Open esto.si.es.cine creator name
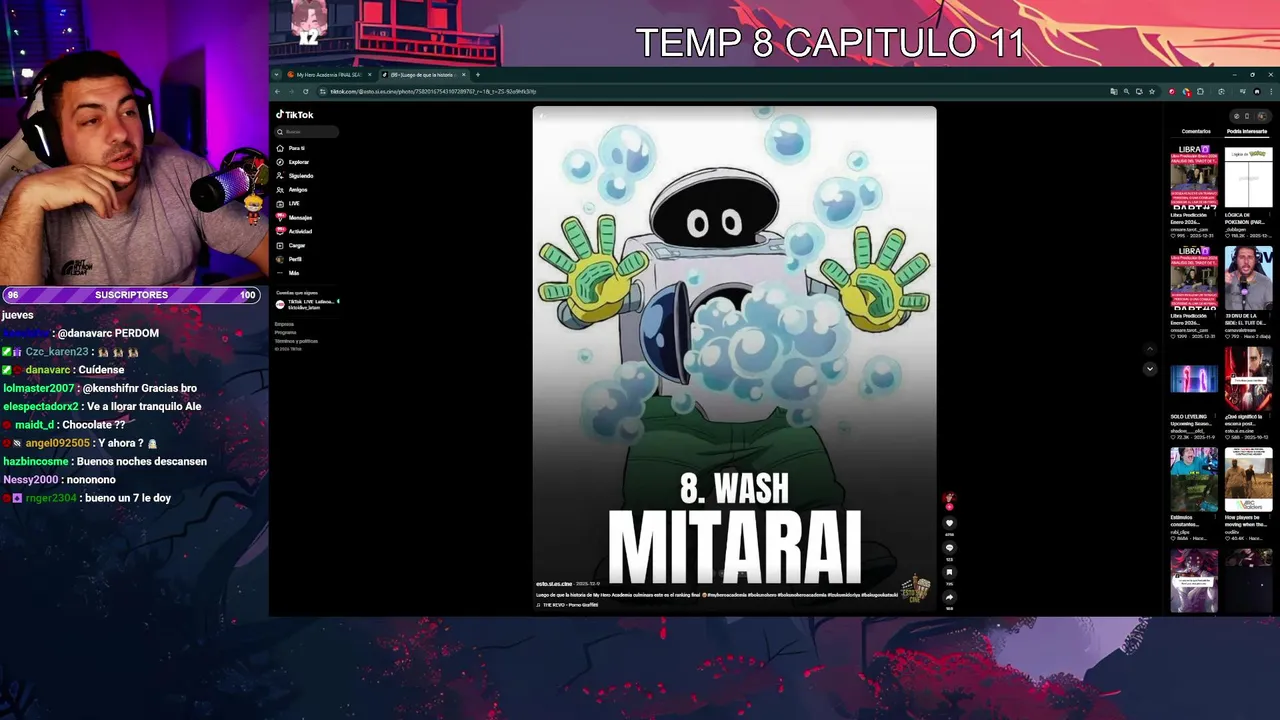1280x720 pixels. point(554,583)
